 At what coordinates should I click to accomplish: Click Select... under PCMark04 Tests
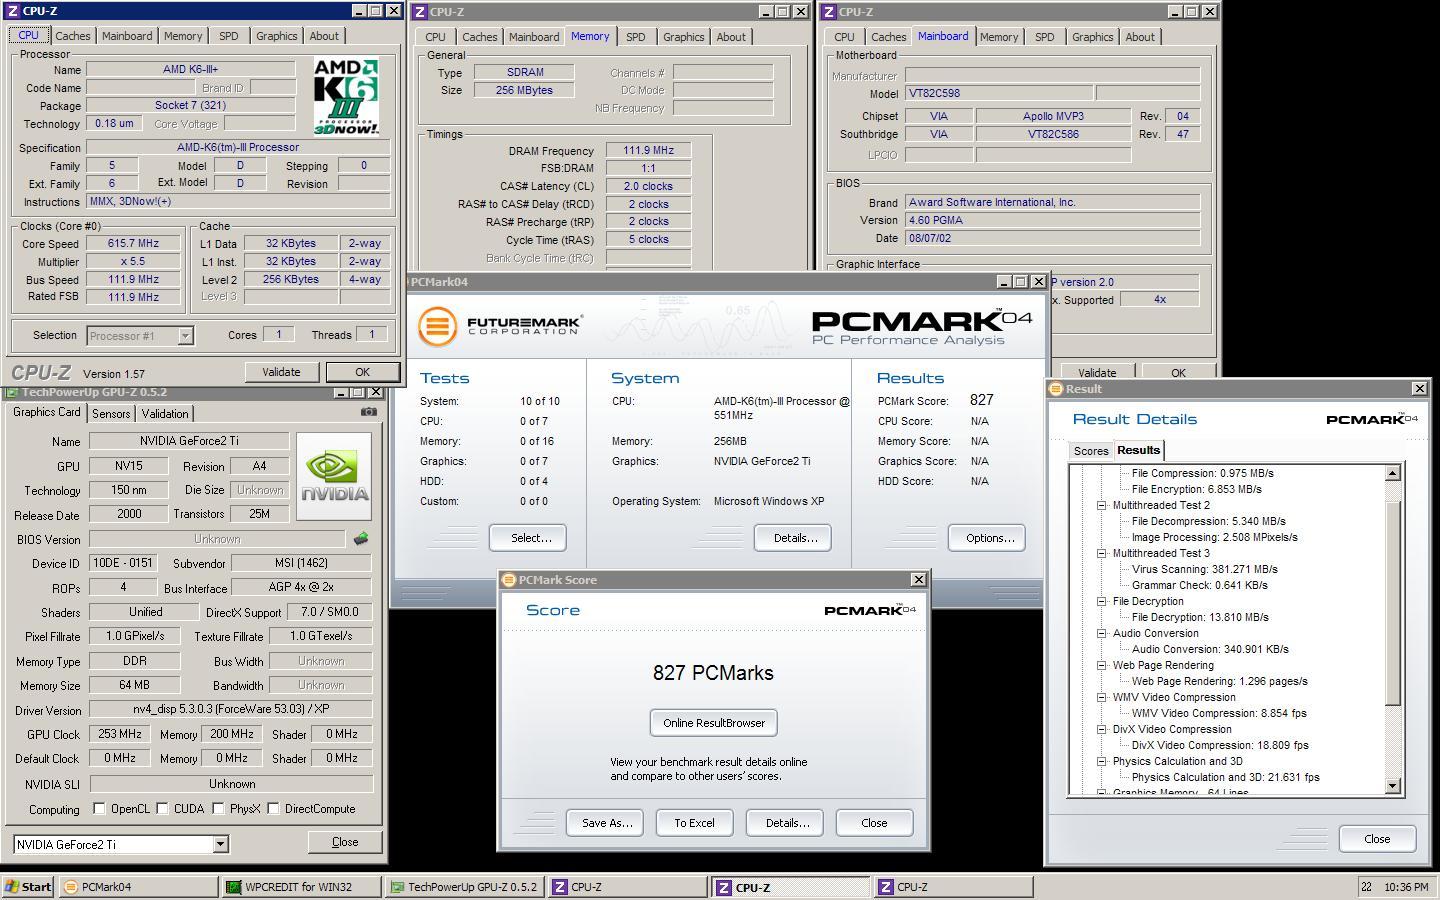tap(528, 538)
